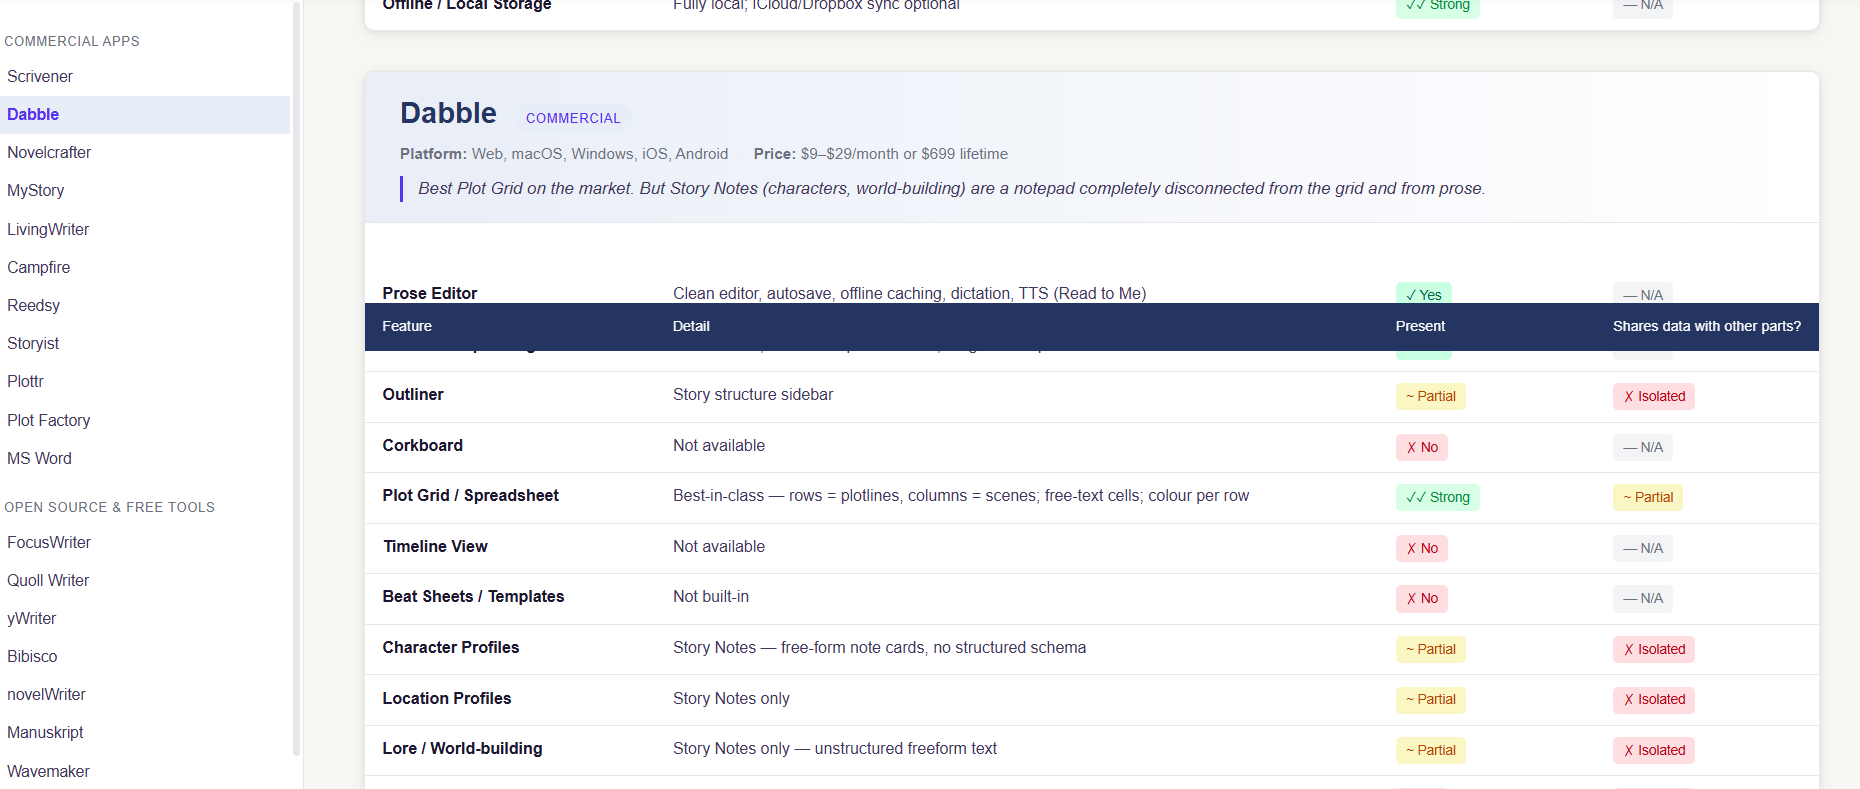Click the sidebar vertical scrollbar
This screenshot has height=789, width=1860.
click(296, 380)
